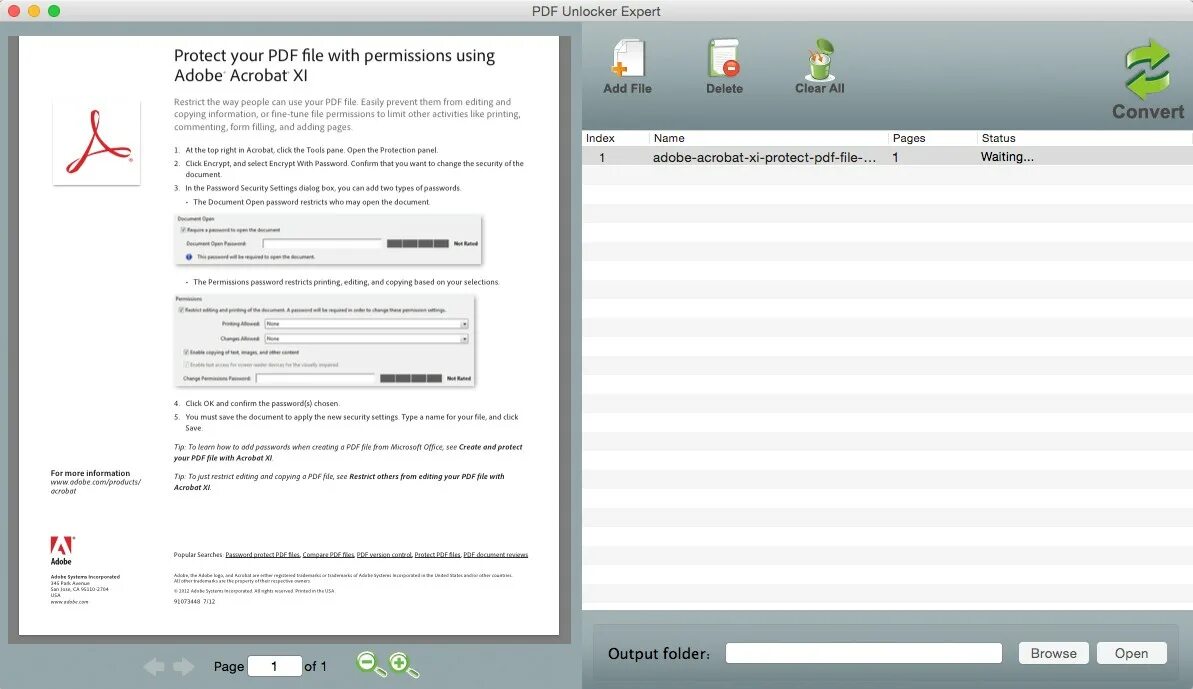Click the Adobe Acrobat logo in preview
This screenshot has width=1193, height=689.
pyautogui.click(x=97, y=142)
